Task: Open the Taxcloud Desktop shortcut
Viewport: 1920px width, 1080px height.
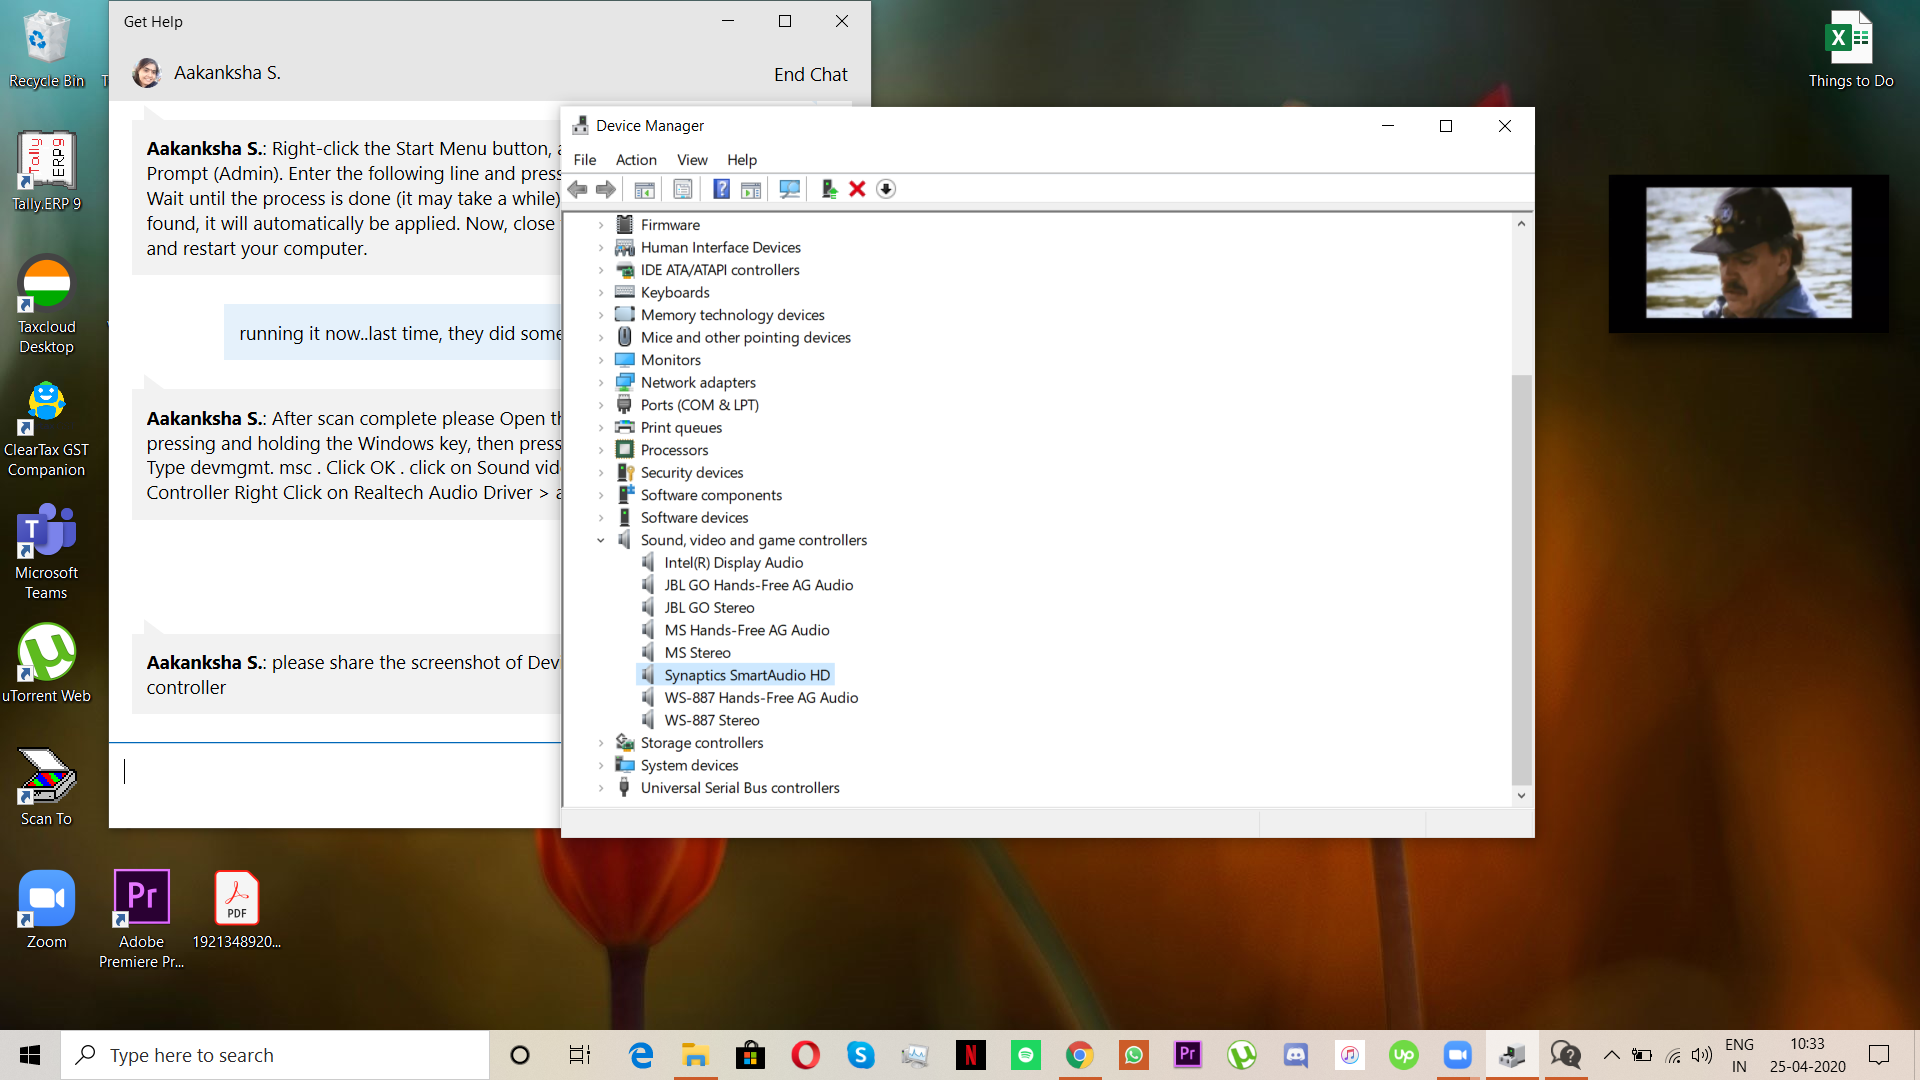Action: click(46, 305)
